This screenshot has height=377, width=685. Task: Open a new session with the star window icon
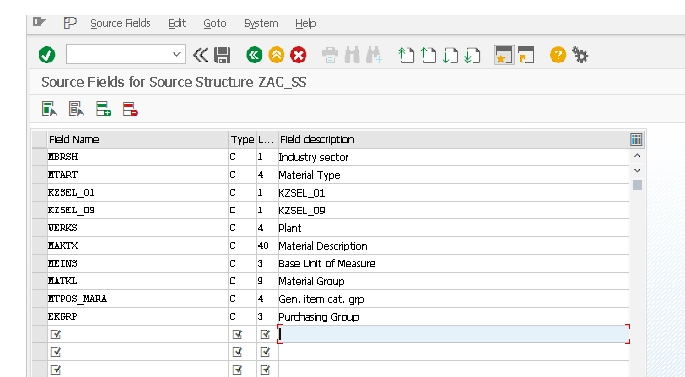pos(504,55)
